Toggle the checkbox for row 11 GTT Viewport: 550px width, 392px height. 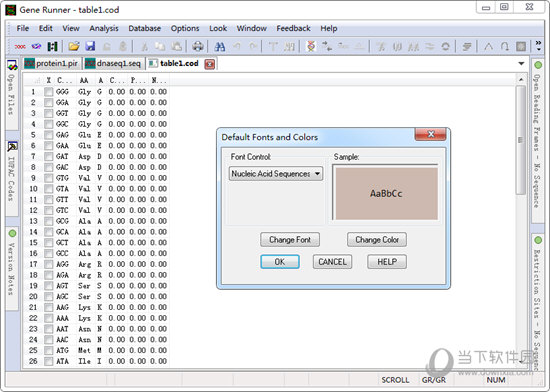pyautogui.click(x=48, y=200)
